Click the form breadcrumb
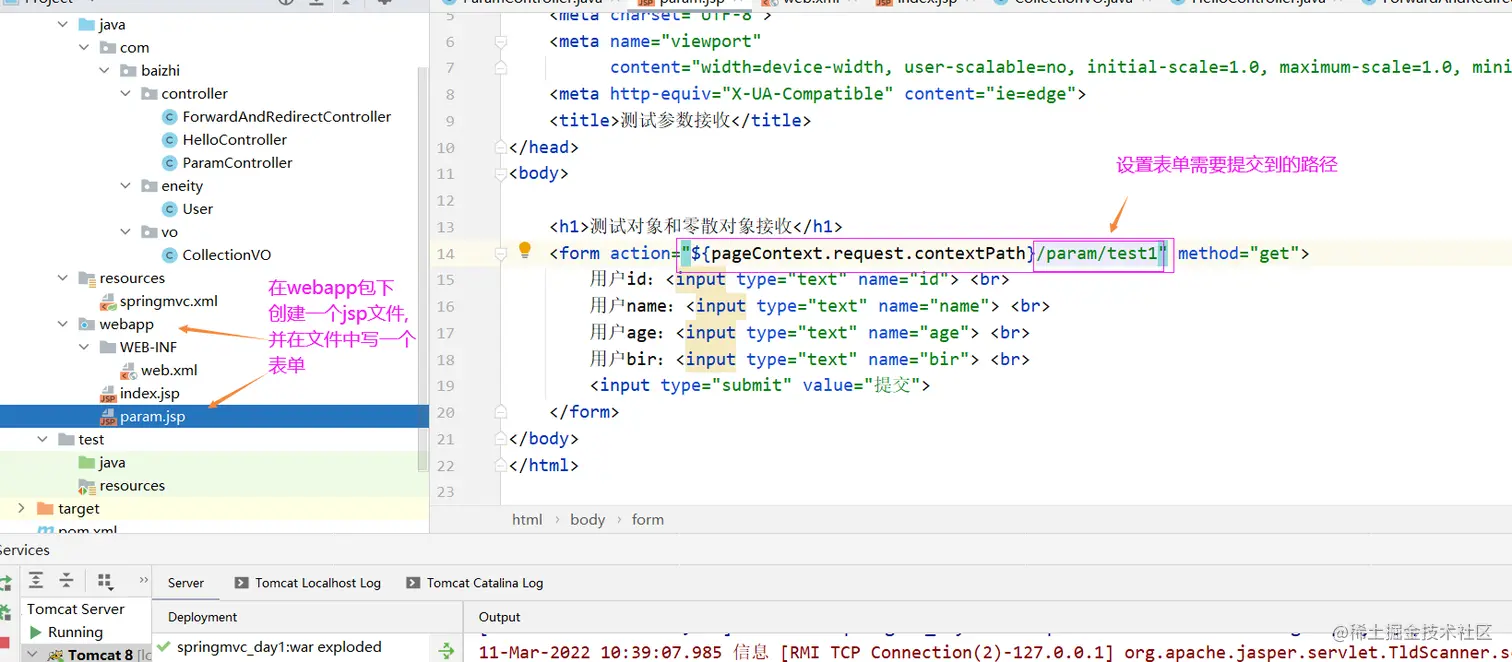The height and width of the screenshot is (662, 1512). (x=648, y=519)
